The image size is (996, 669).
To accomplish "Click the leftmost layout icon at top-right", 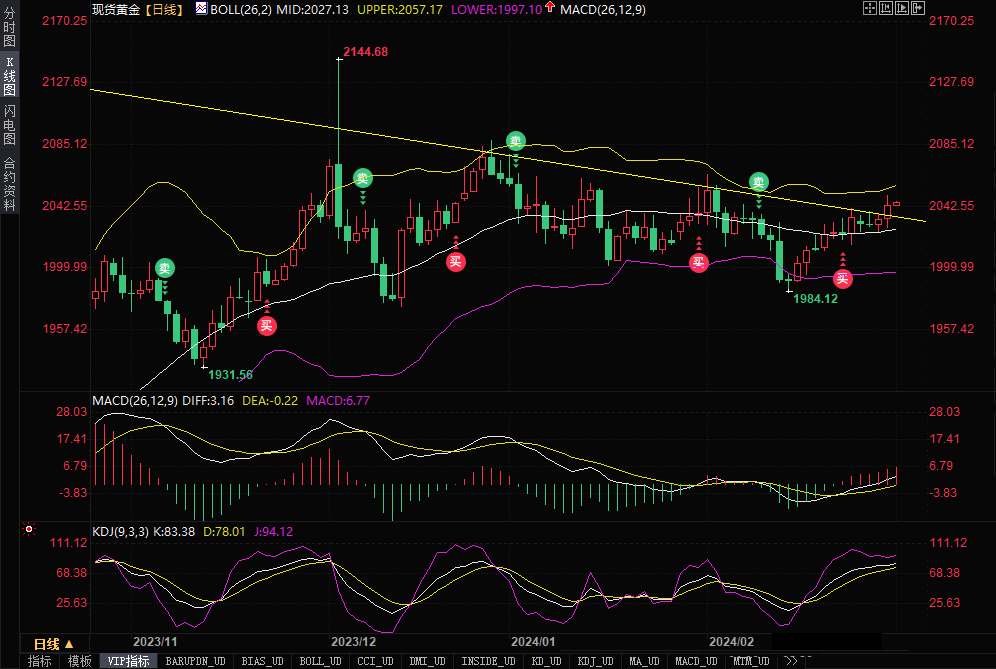I will click(x=869, y=8).
